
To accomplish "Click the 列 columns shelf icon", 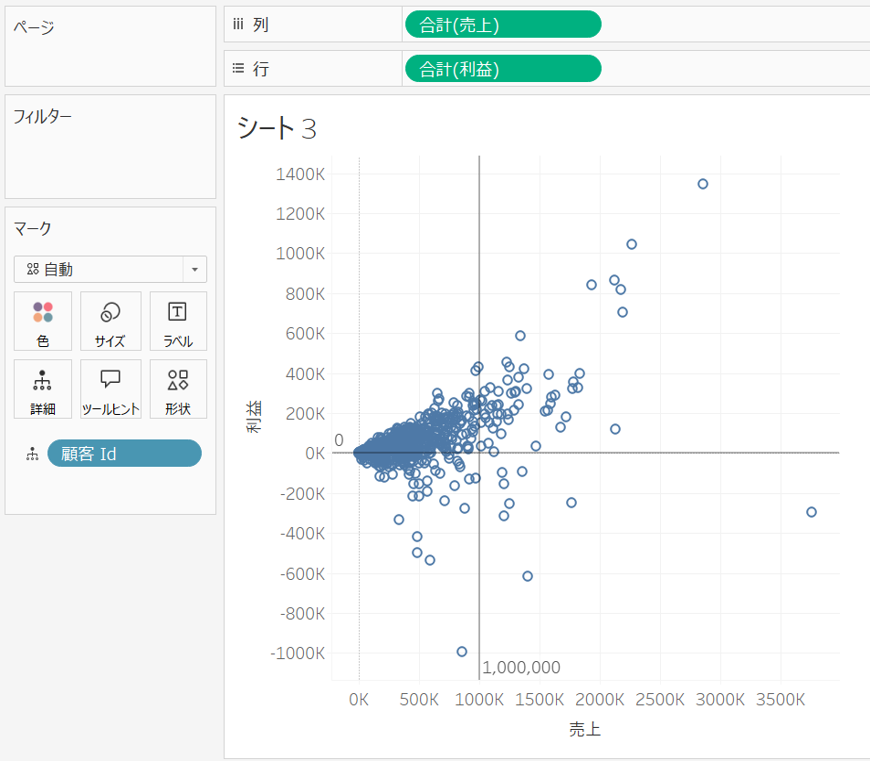I will click(238, 24).
